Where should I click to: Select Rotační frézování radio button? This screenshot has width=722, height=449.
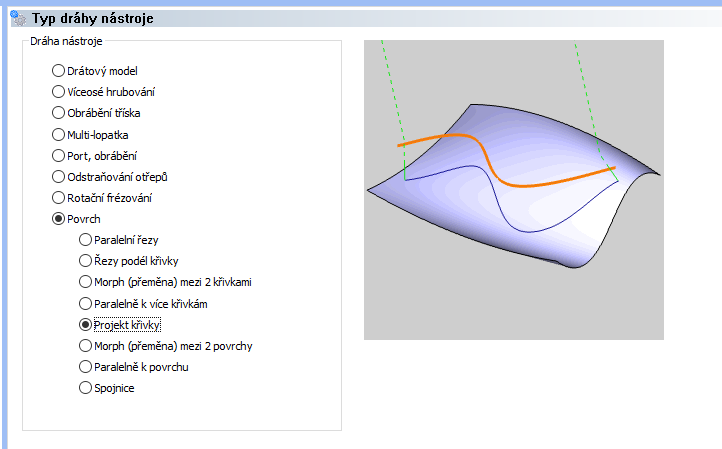(58, 198)
